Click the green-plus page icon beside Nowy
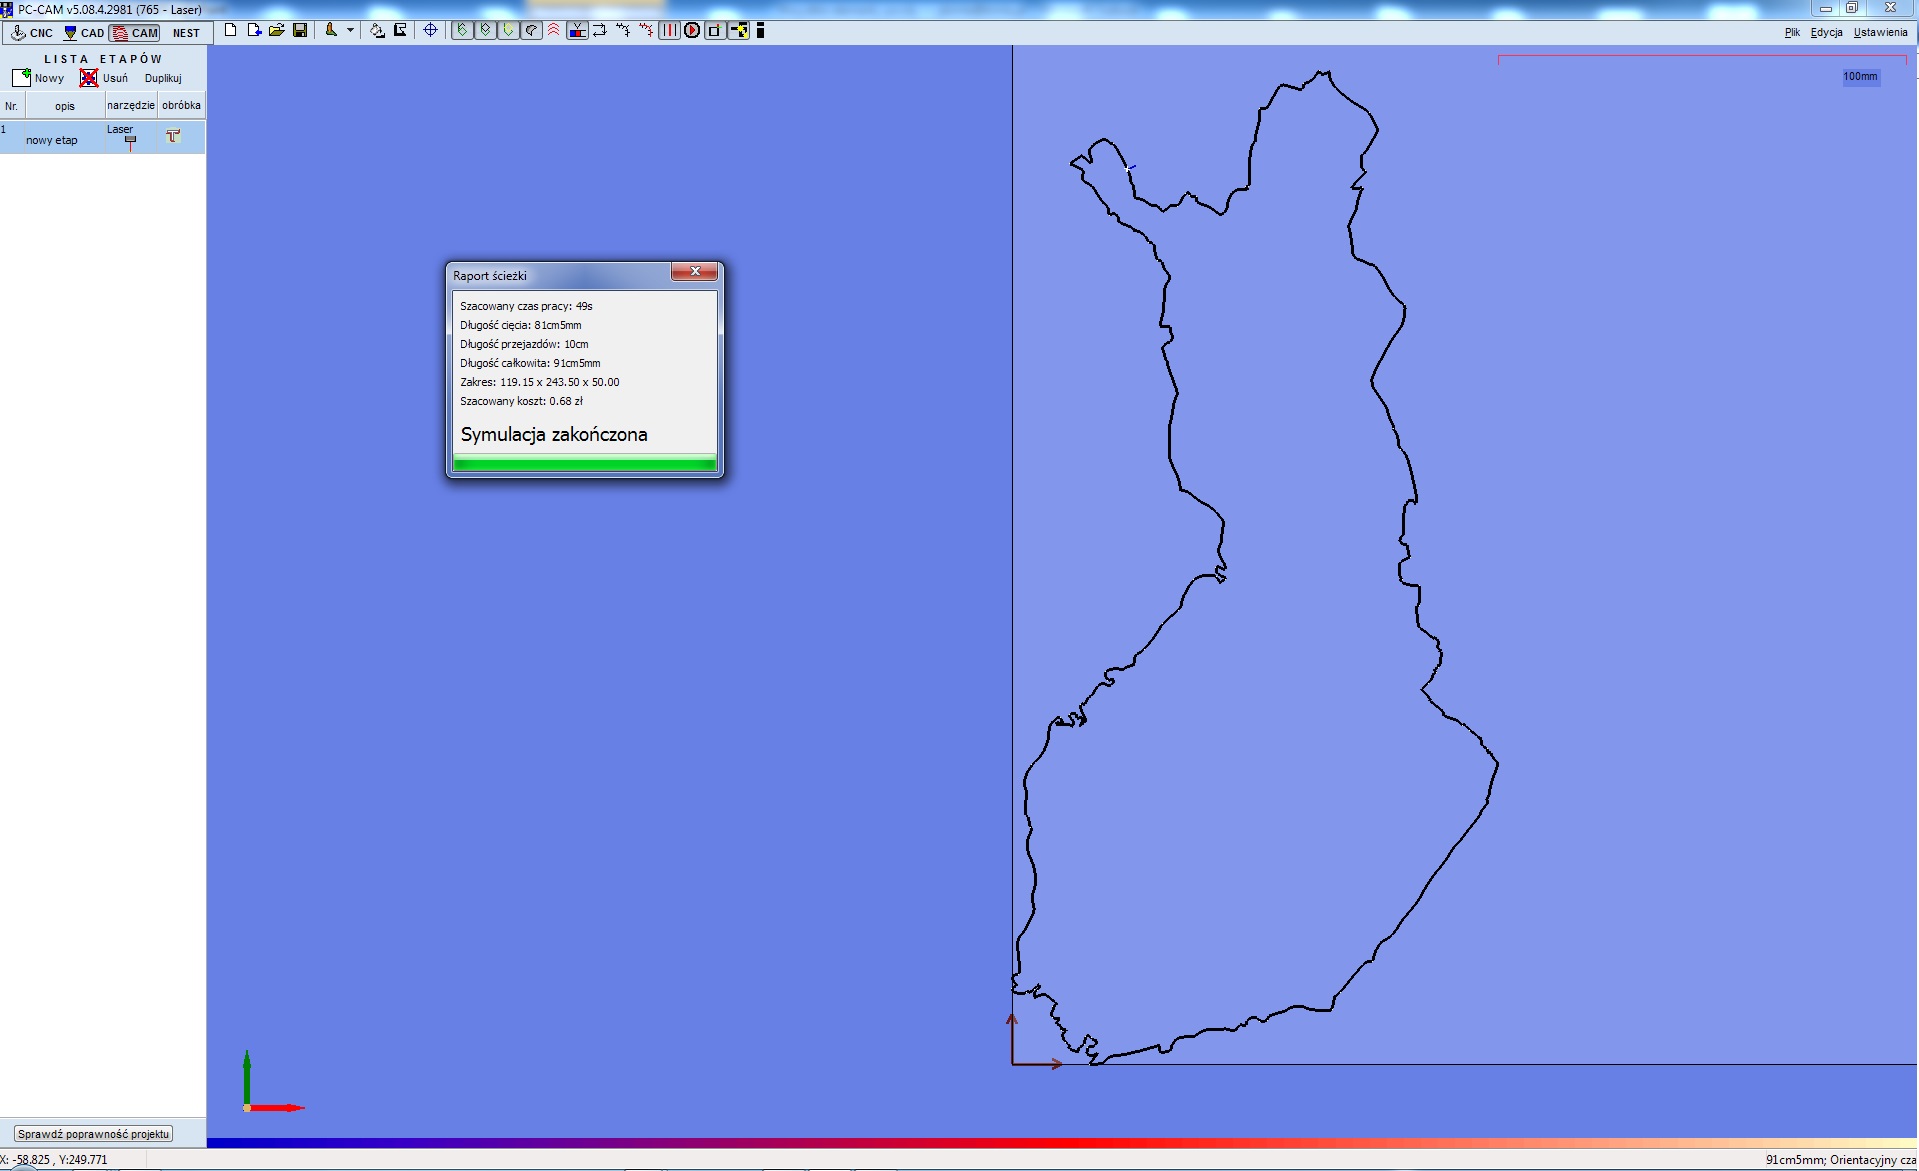Image resolution: width=1919 pixels, height=1171 pixels. point(21,77)
